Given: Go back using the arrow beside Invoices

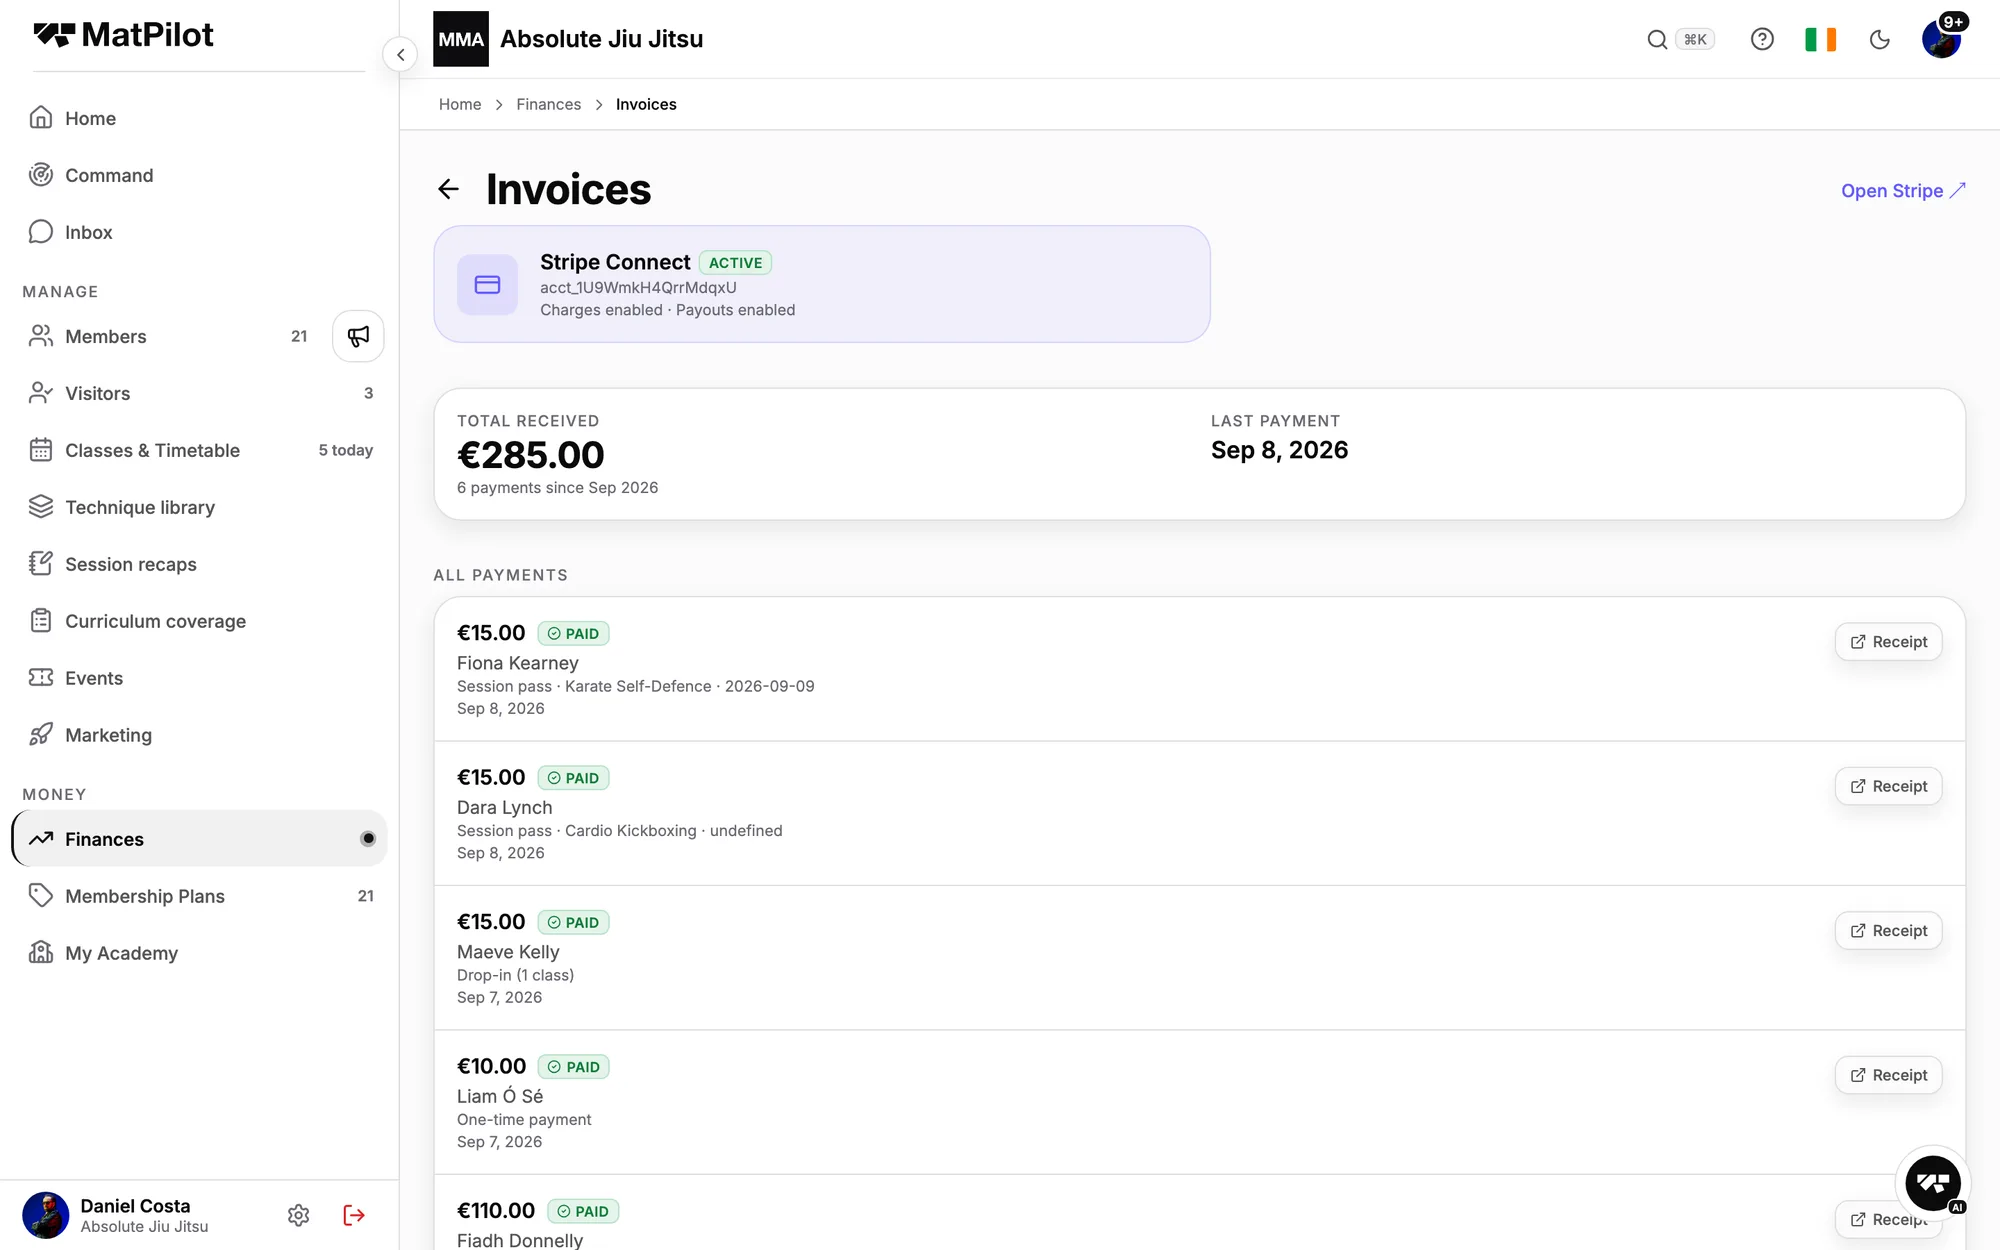Looking at the screenshot, I should click(448, 189).
